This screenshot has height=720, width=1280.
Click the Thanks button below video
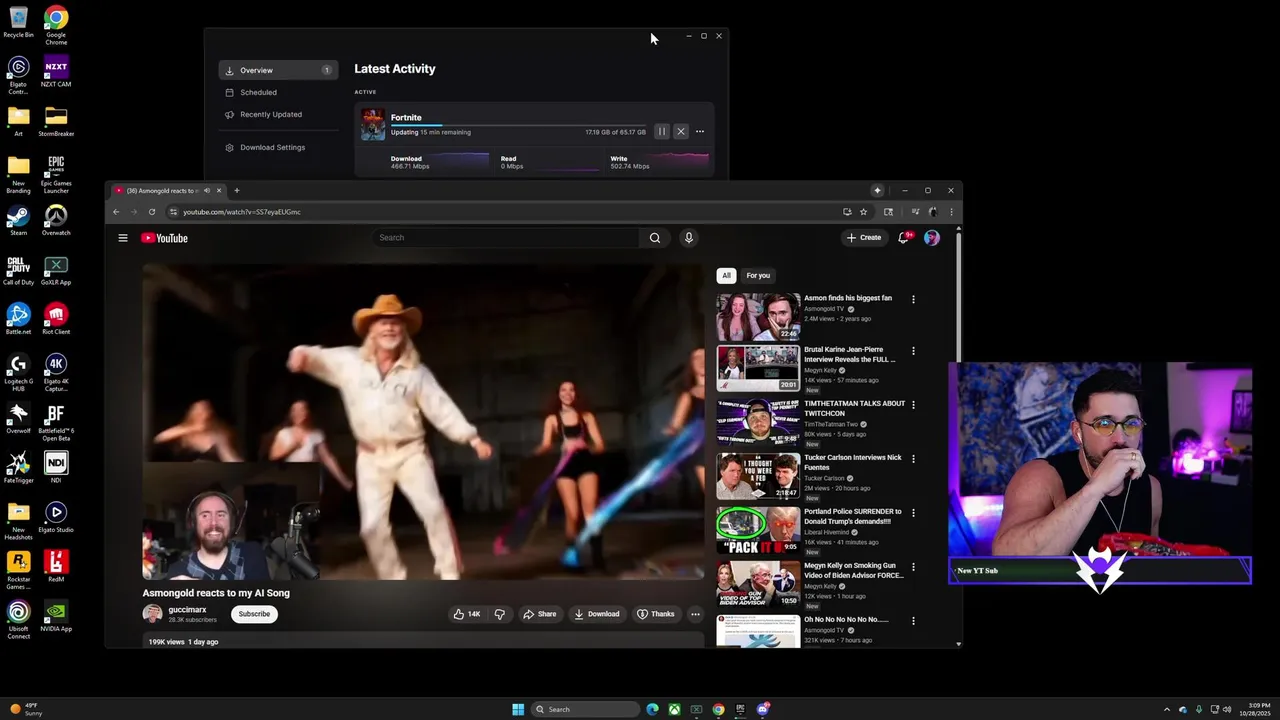coord(656,614)
